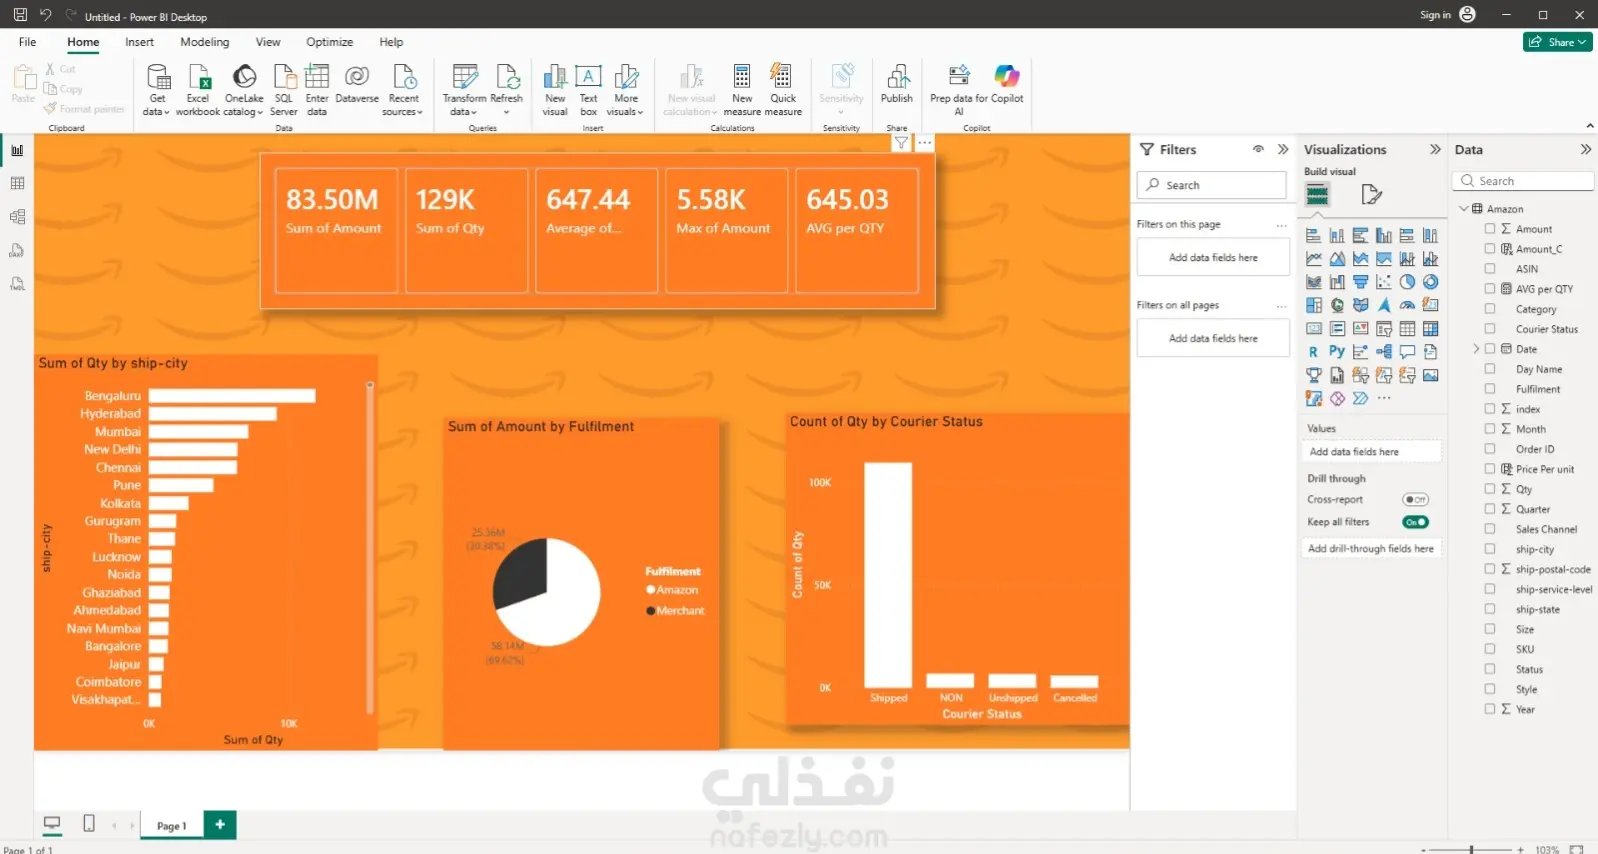Click the Data pane search box
The width and height of the screenshot is (1598, 854).
point(1523,181)
